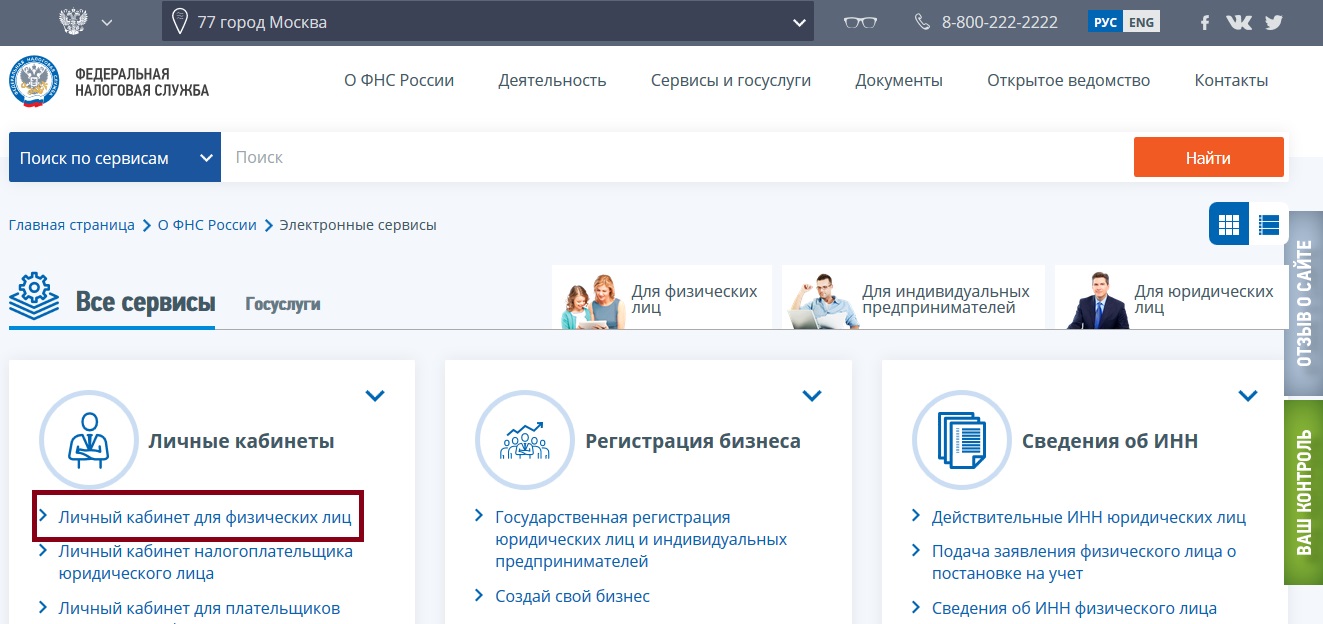Image resolution: width=1323 pixels, height=624 pixels.
Task: Click the Регистрация бизнеса chart icon
Action: pos(524,441)
